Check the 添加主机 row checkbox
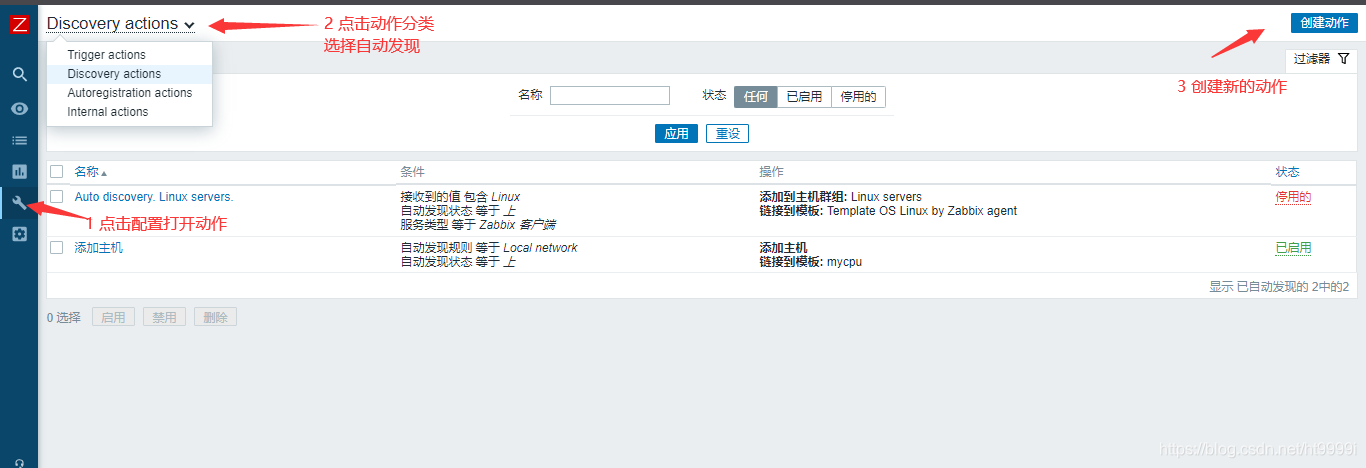Screen dimensions: 1366x468 tap(57, 247)
